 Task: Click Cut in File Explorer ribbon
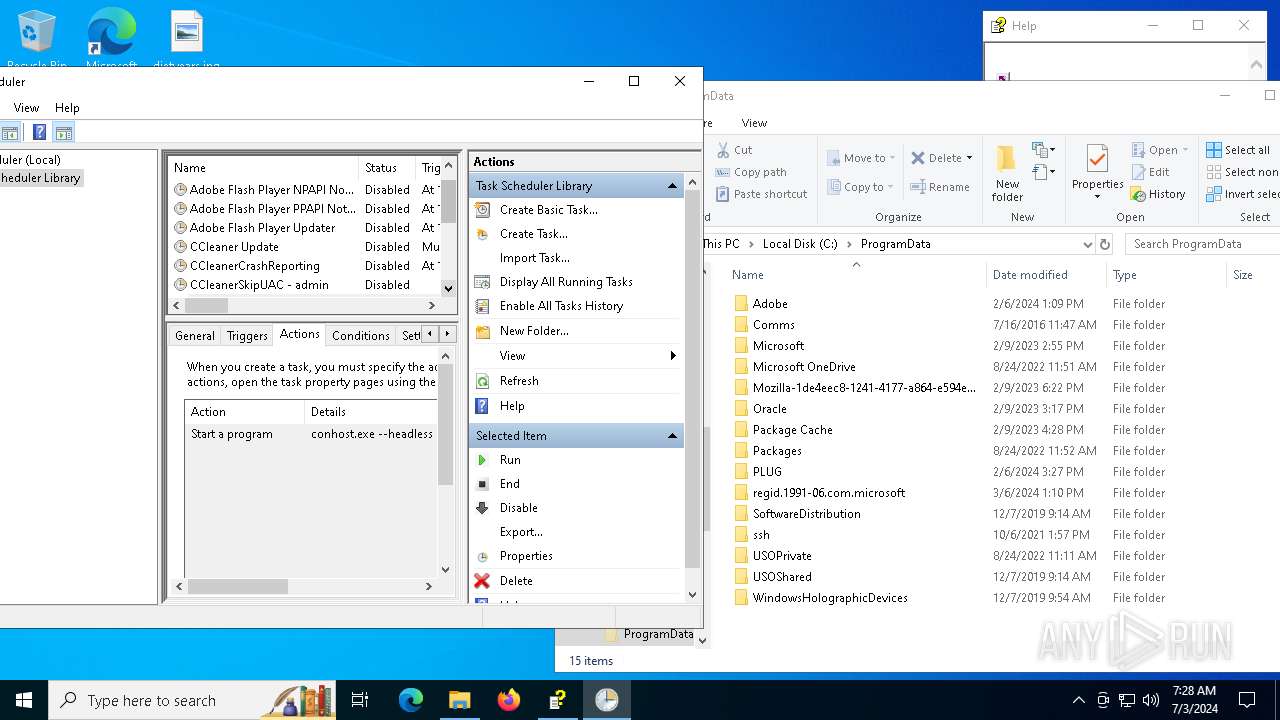coord(734,150)
